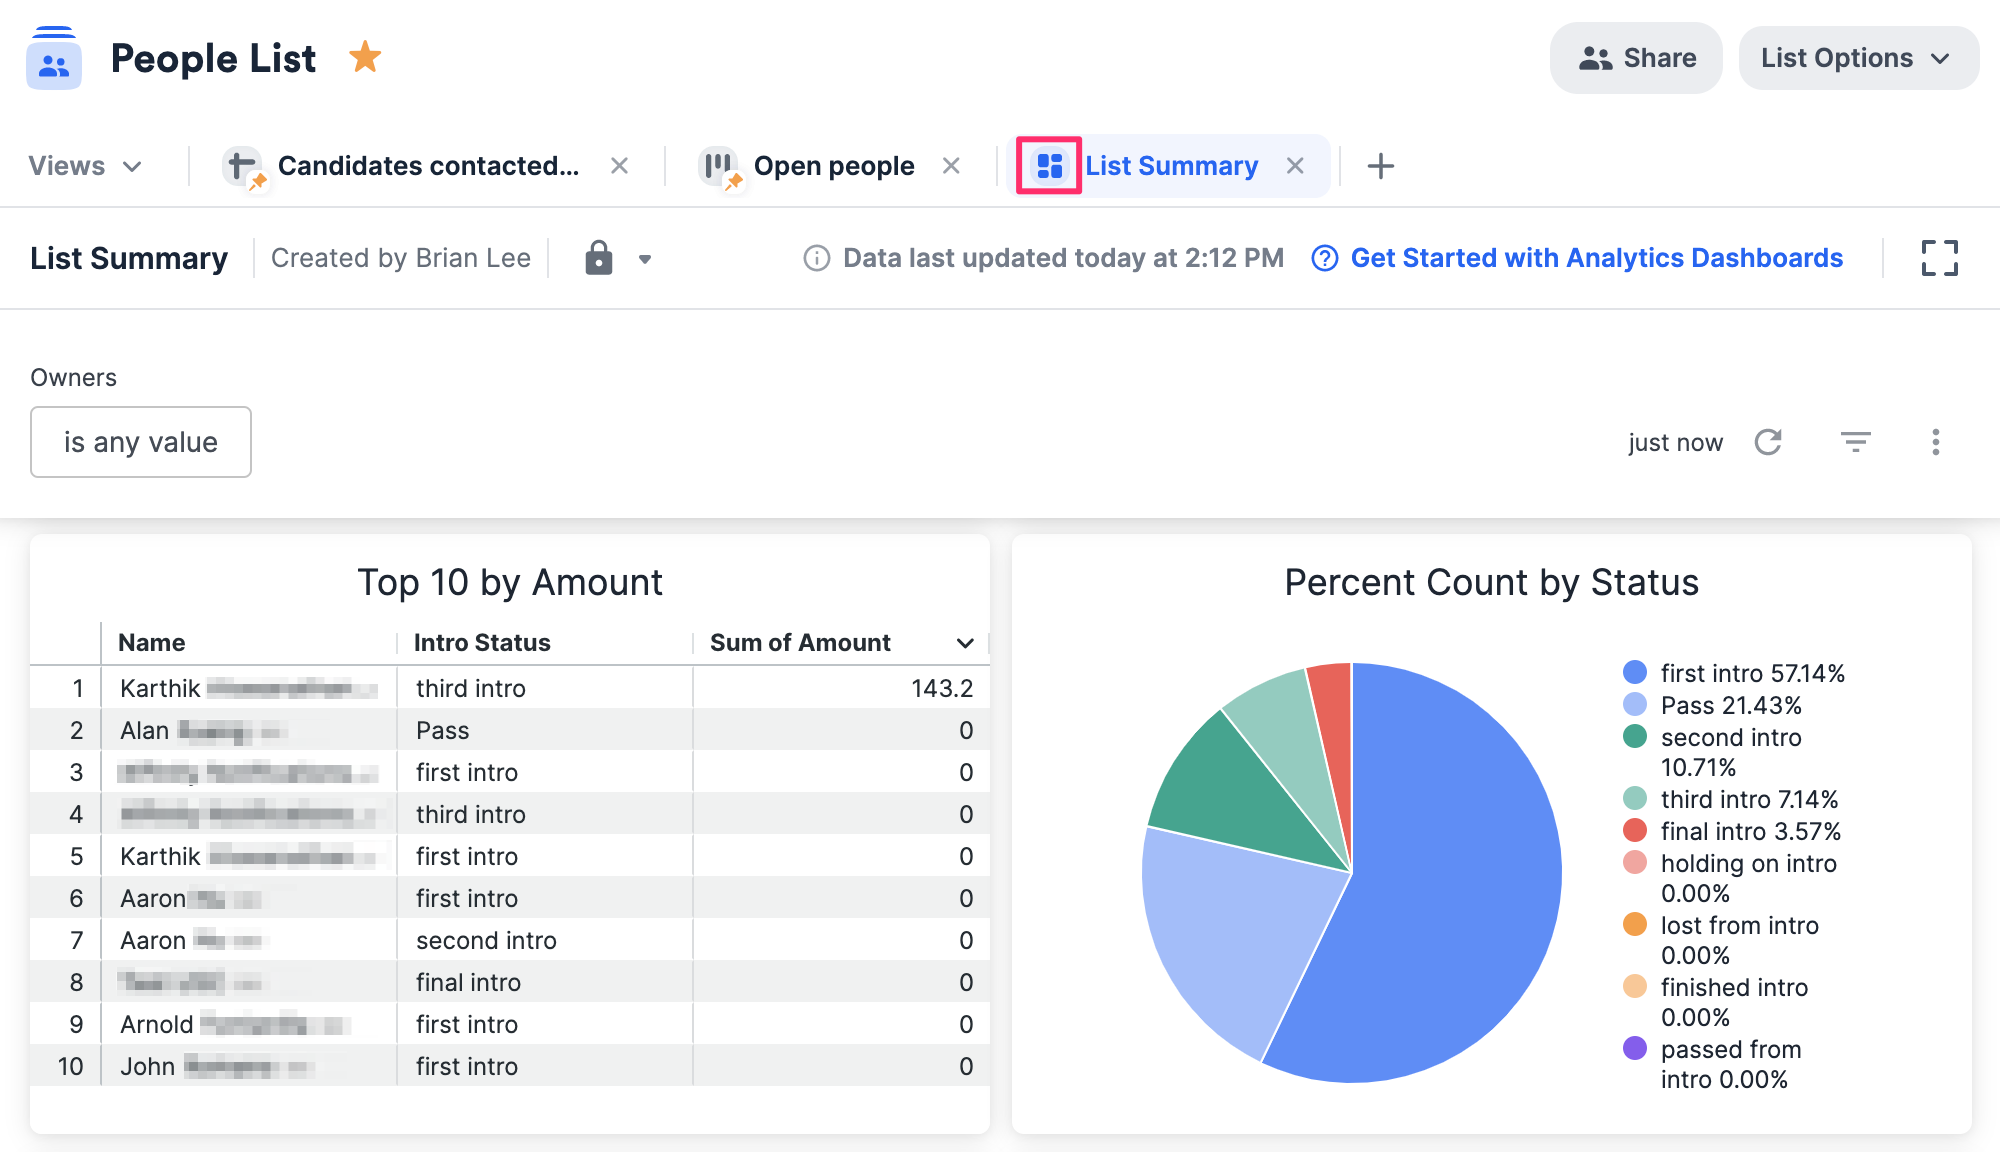The height and width of the screenshot is (1152, 2000).
Task: Click the info icon beside data update text
Action: (816, 258)
